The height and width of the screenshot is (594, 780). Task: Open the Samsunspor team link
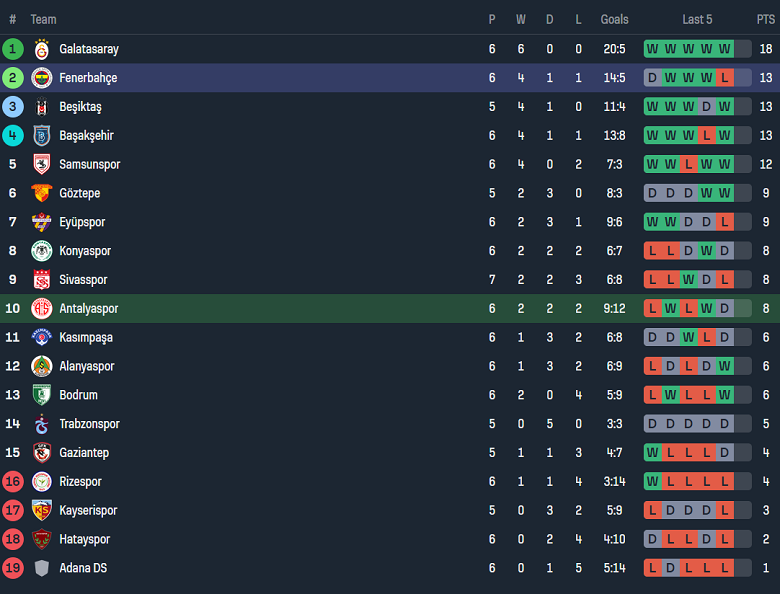point(89,165)
